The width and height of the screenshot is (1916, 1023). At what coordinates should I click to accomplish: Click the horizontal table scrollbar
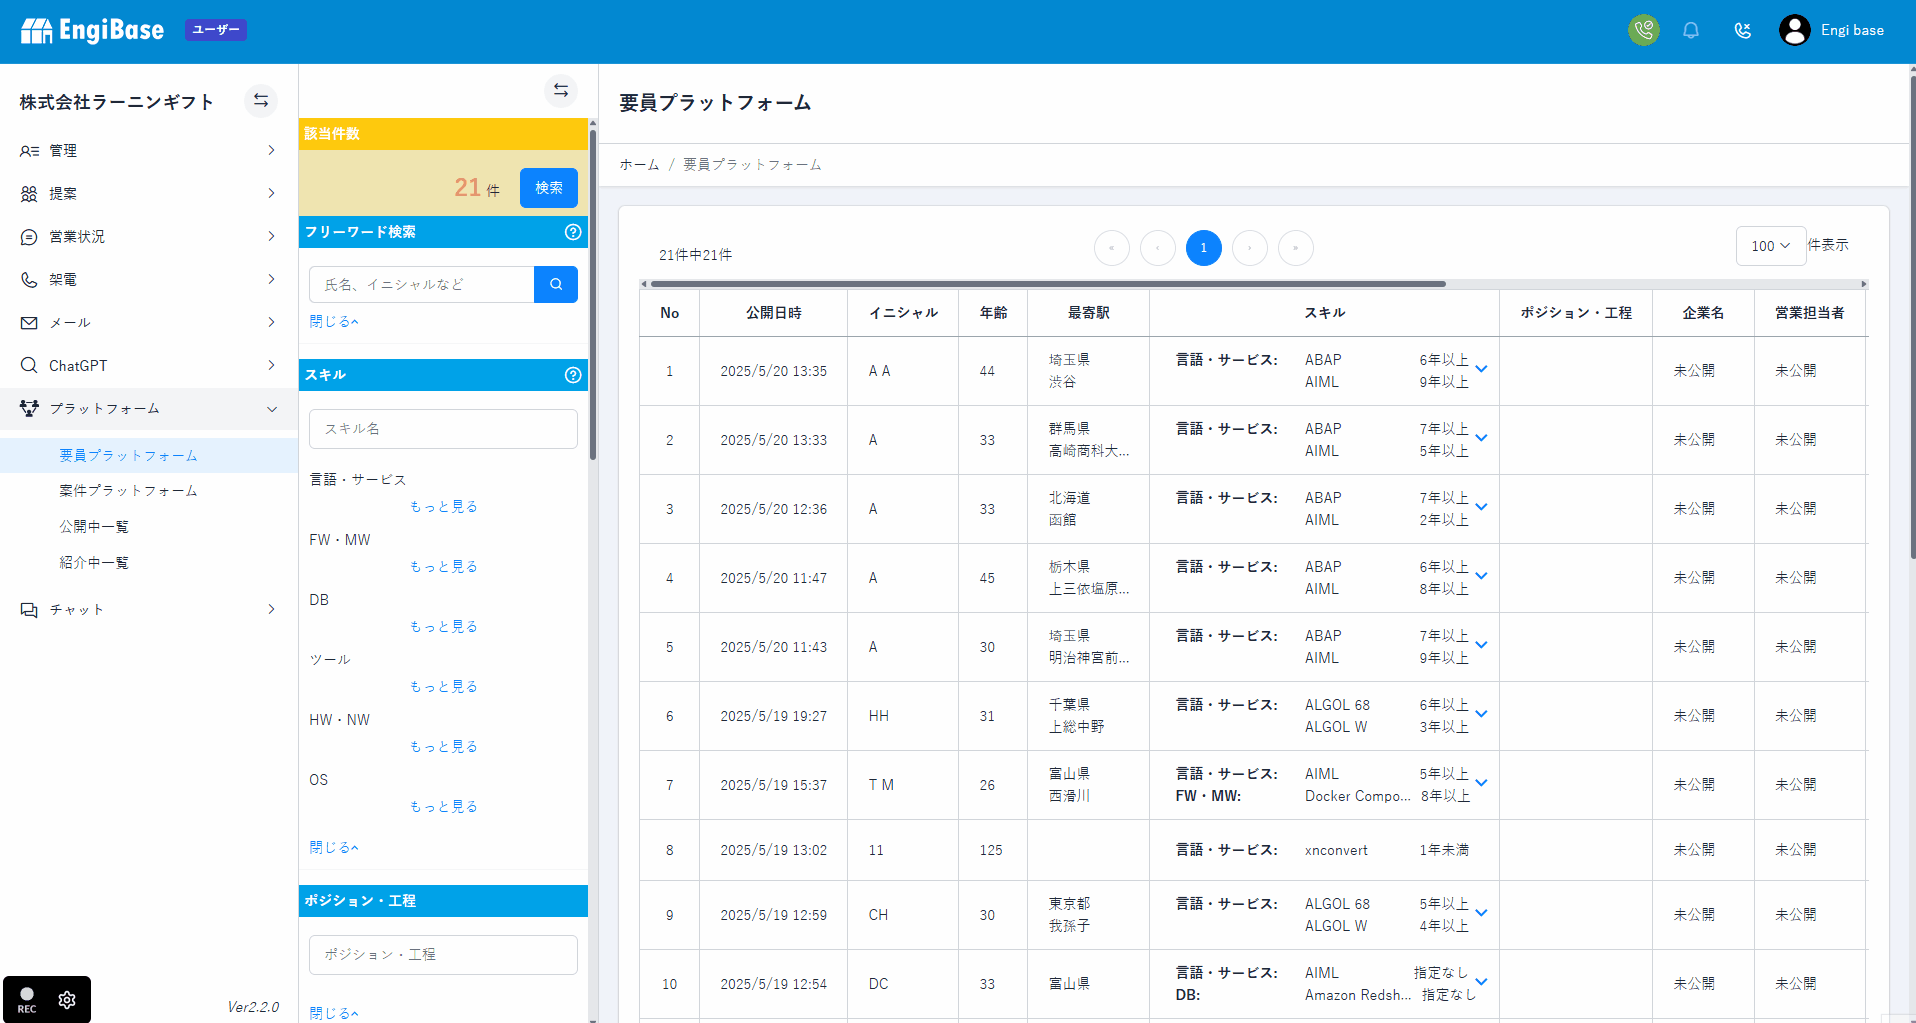1046,284
